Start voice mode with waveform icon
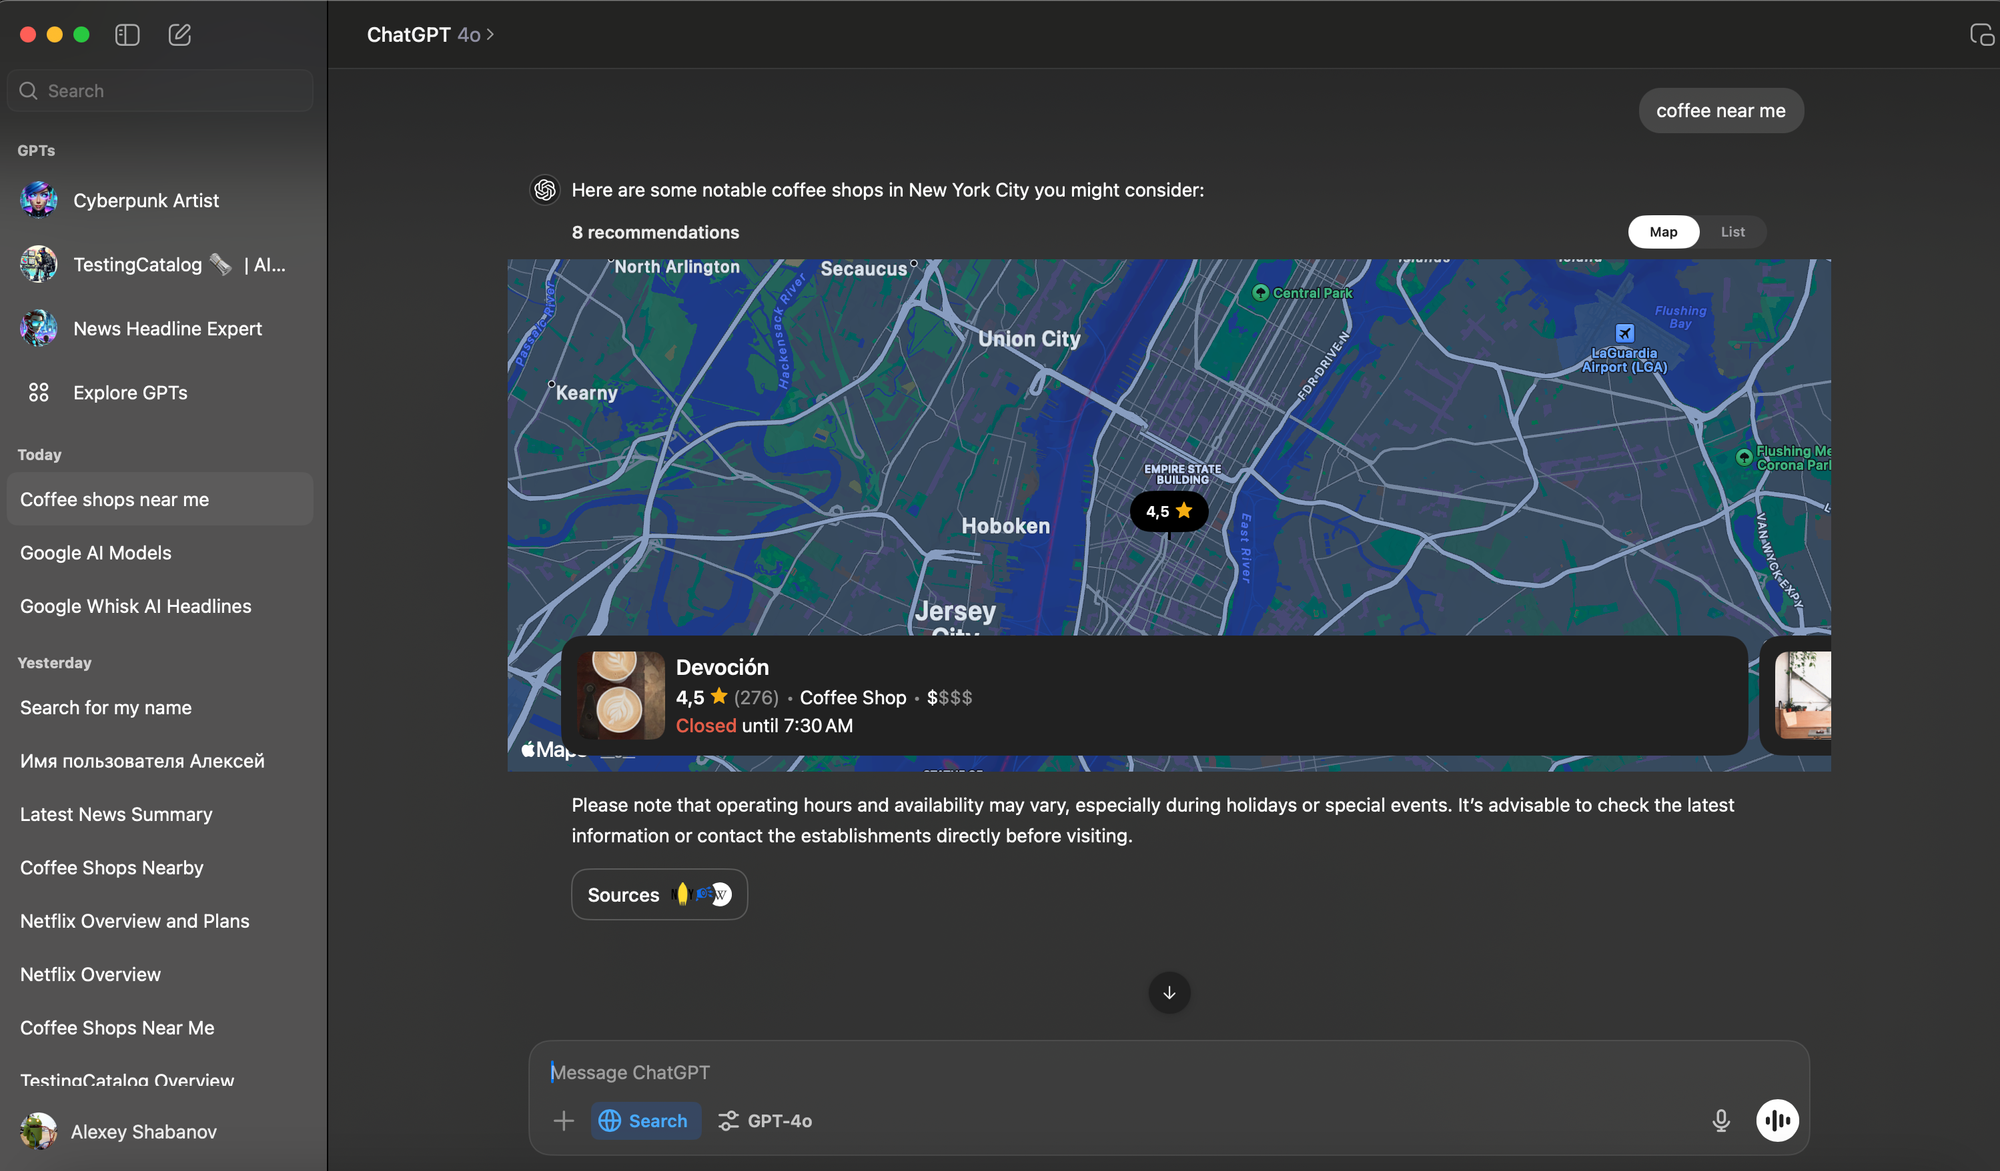Screen dimensions: 2000x1171 [1777, 1121]
